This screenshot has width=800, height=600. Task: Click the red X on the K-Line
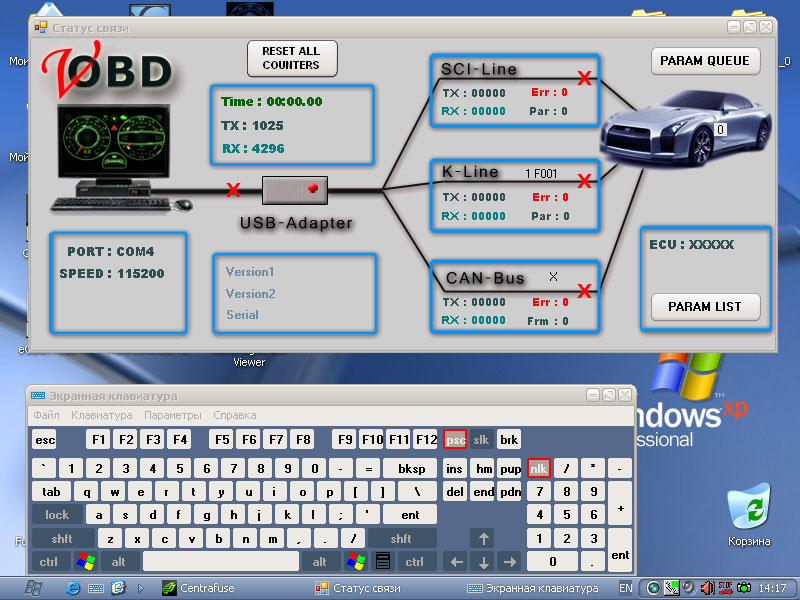coord(585,181)
